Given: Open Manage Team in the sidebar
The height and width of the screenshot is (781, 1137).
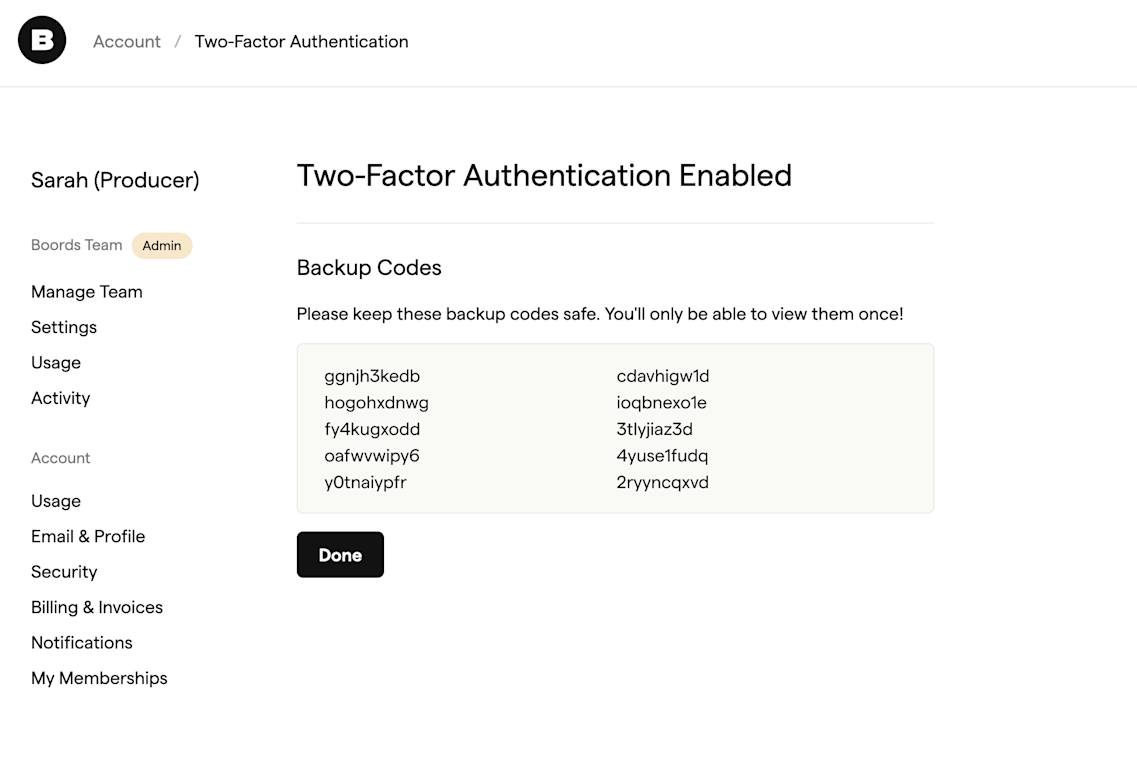Looking at the screenshot, I should click(x=87, y=291).
